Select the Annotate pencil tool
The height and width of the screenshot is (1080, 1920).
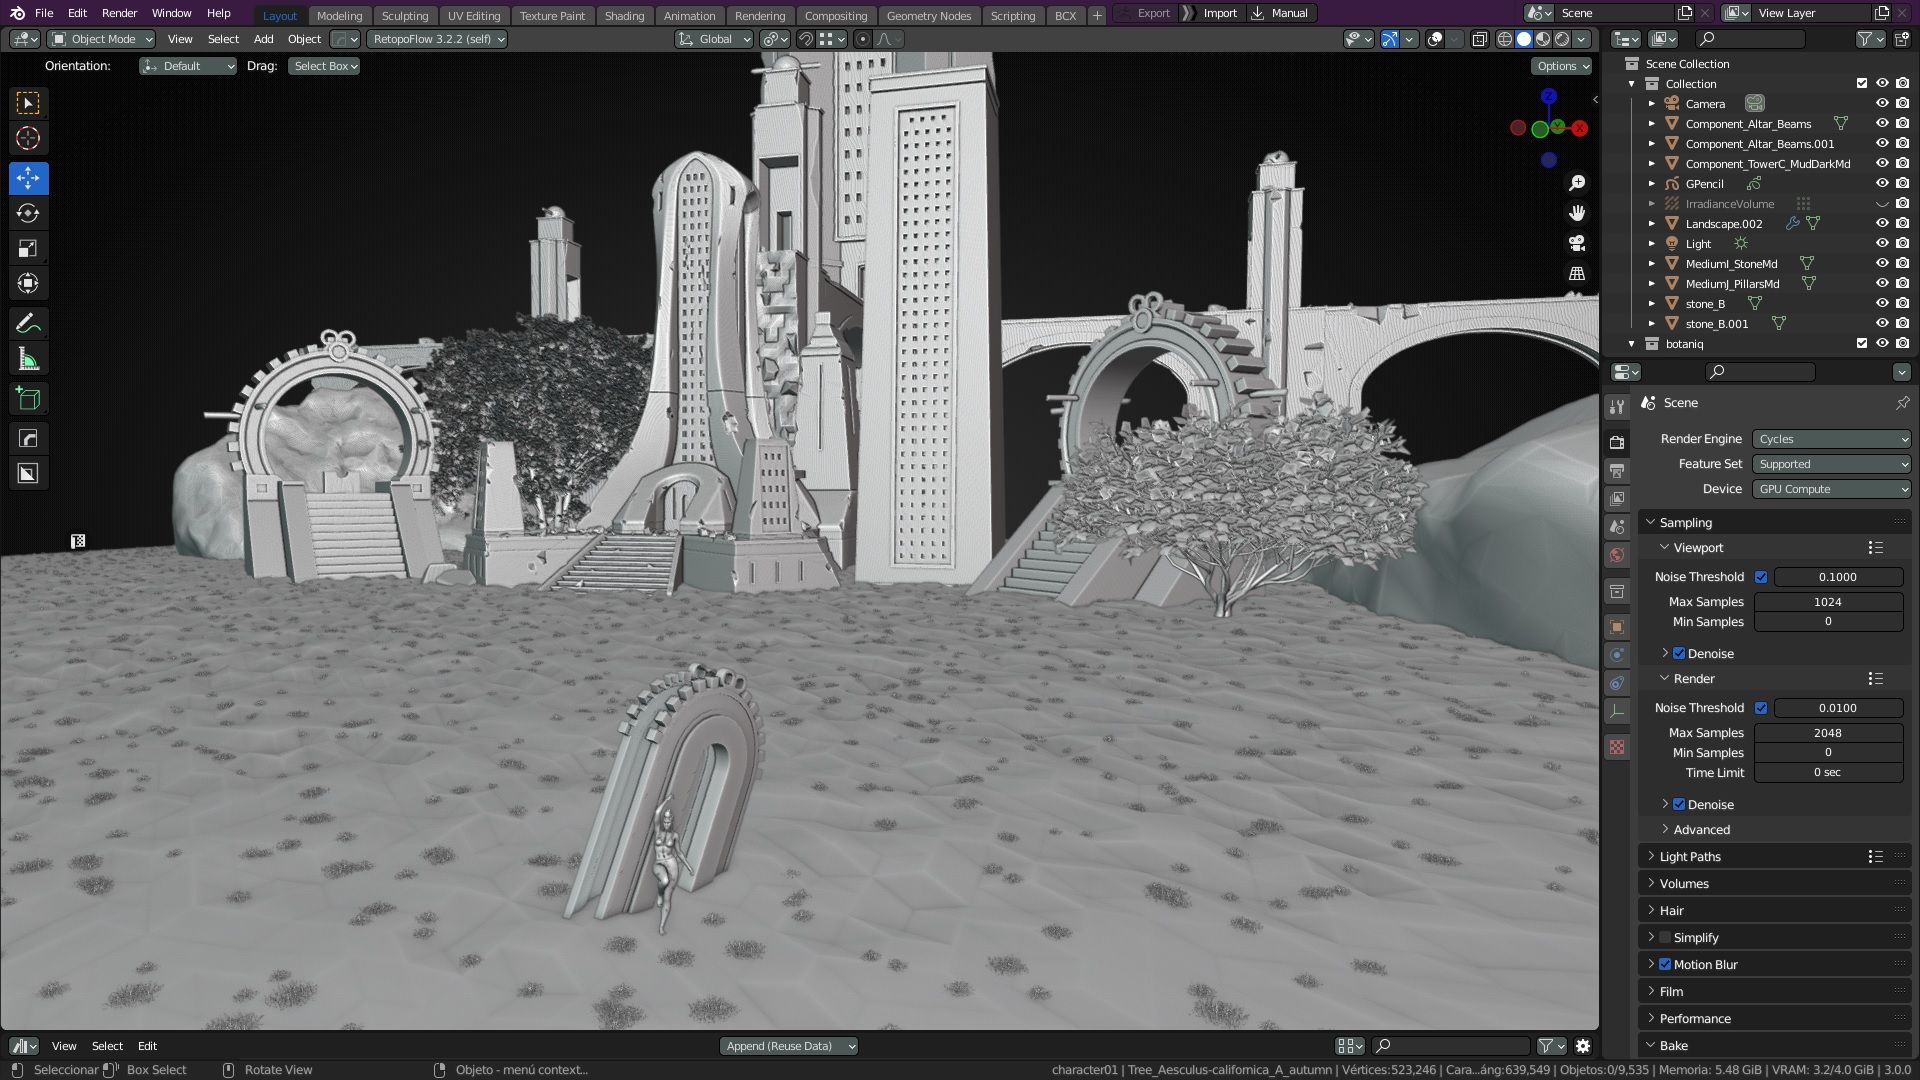28,324
